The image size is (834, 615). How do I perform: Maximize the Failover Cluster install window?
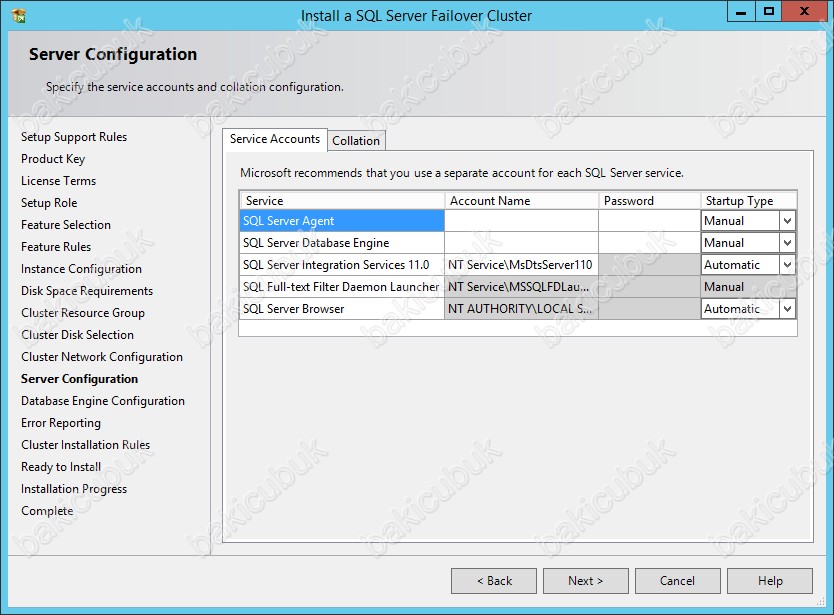click(x=769, y=11)
